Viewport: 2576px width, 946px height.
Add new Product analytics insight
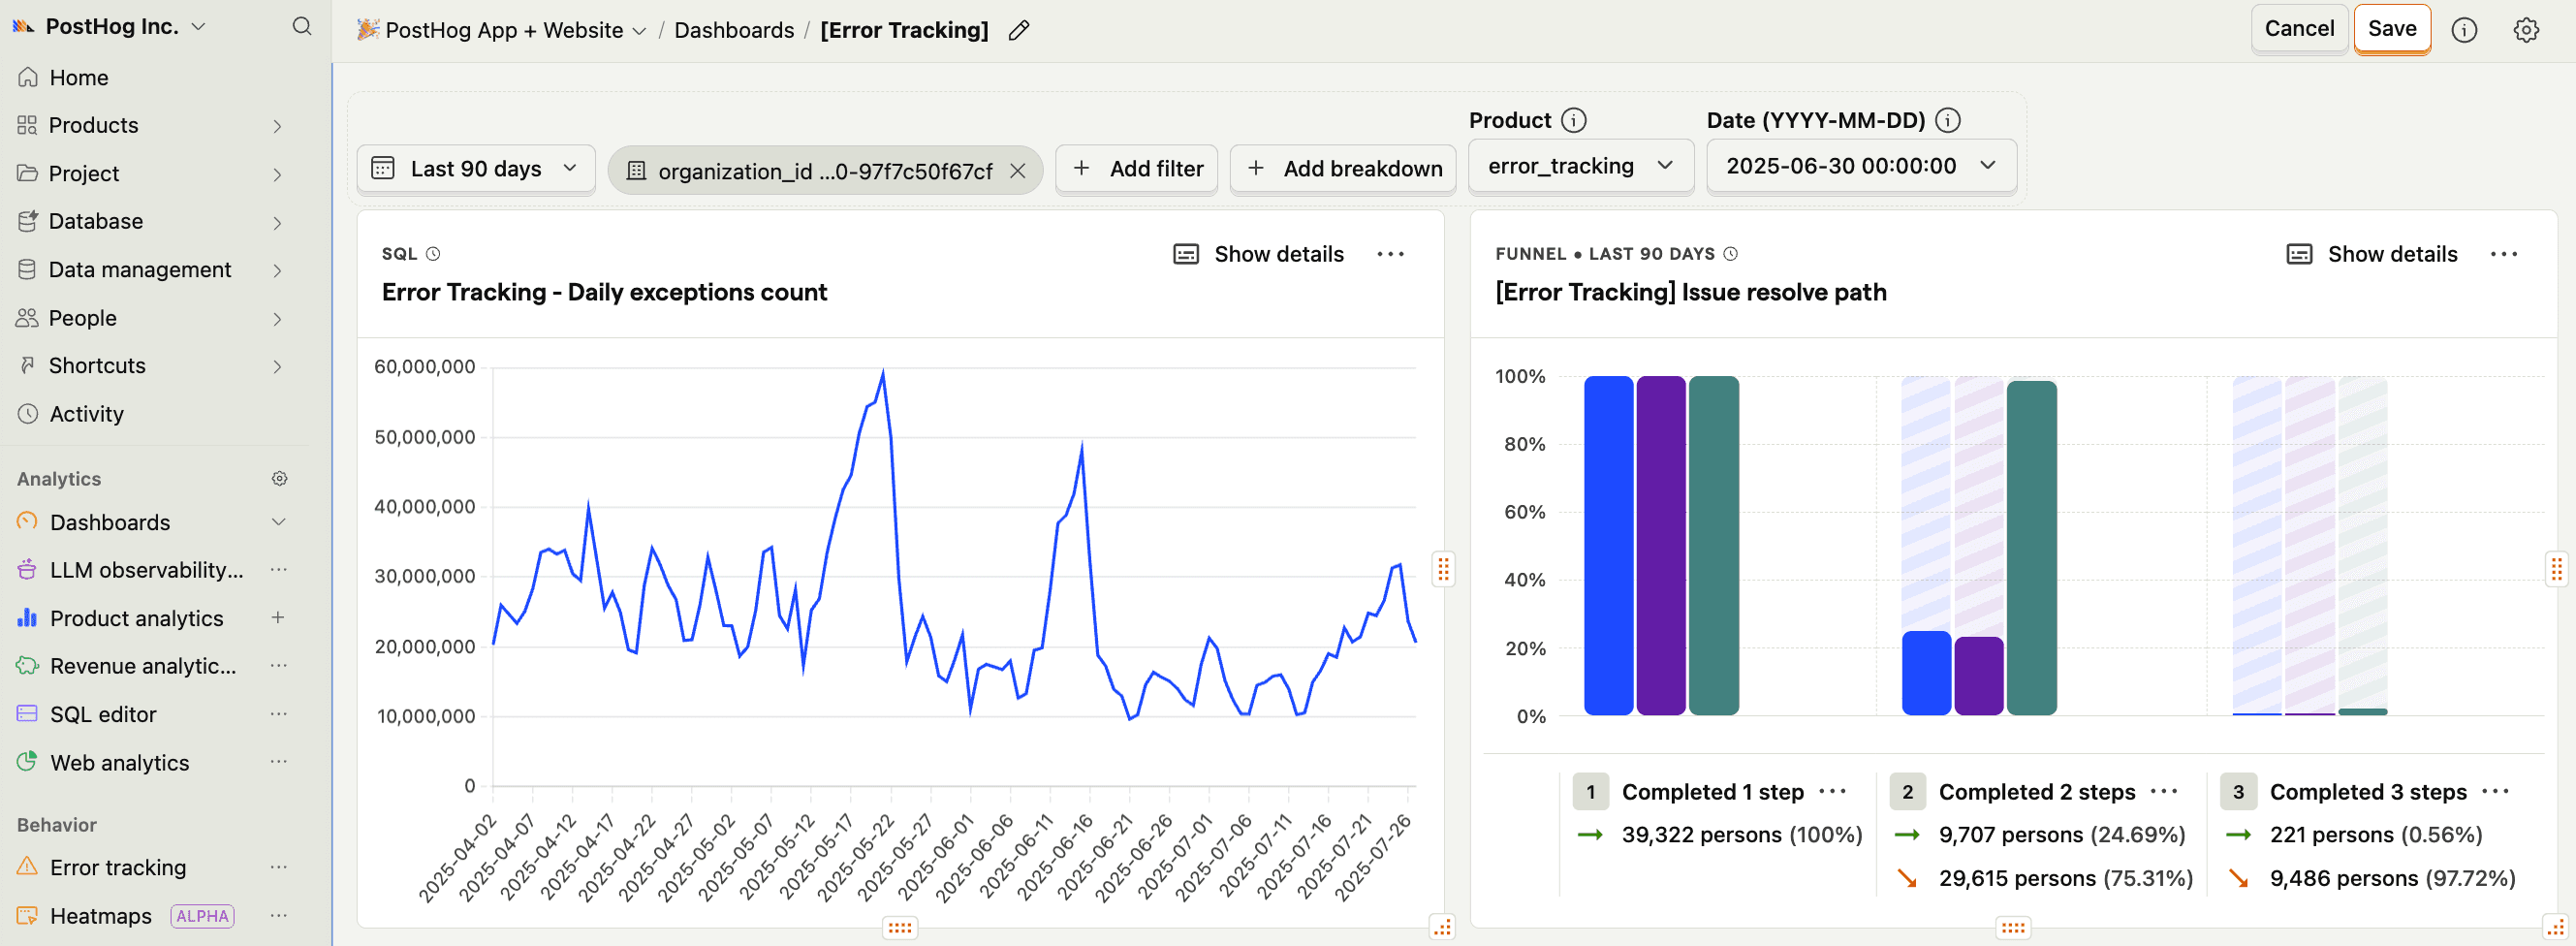click(278, 618)
